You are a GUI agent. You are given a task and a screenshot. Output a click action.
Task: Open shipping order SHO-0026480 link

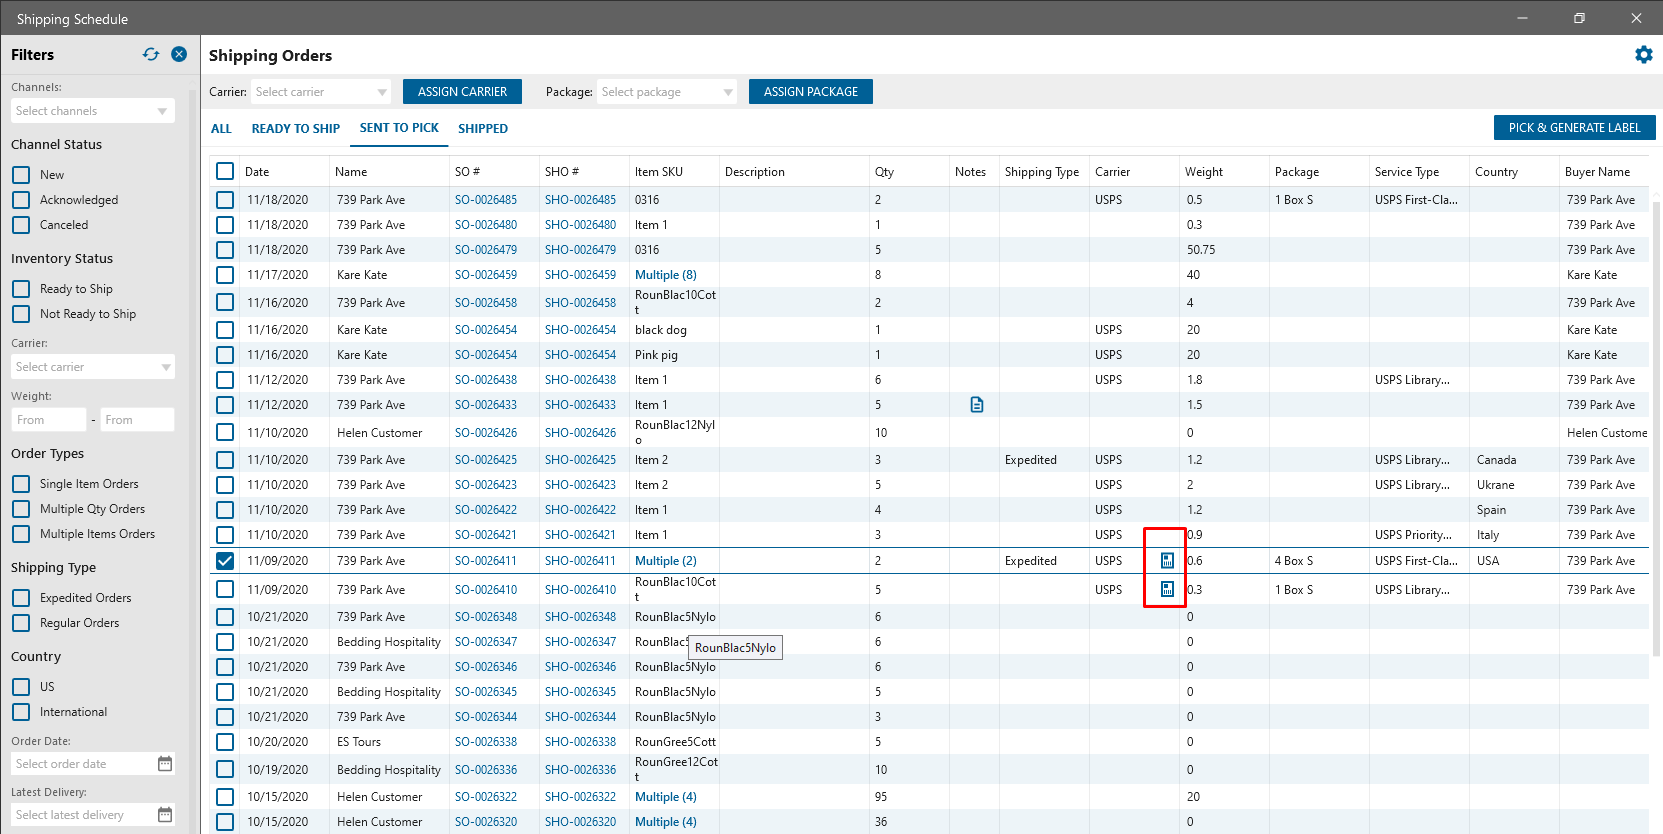(580, 225)
